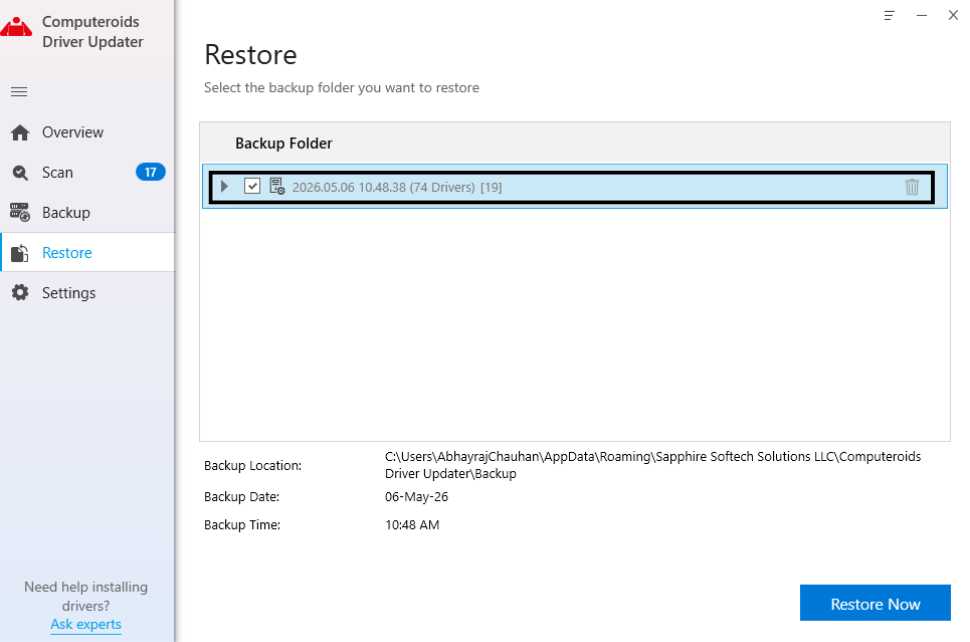This screenshot has height=642, width=970.
Task: Click the 'Backup Location:' label
Action: point(253,466)
